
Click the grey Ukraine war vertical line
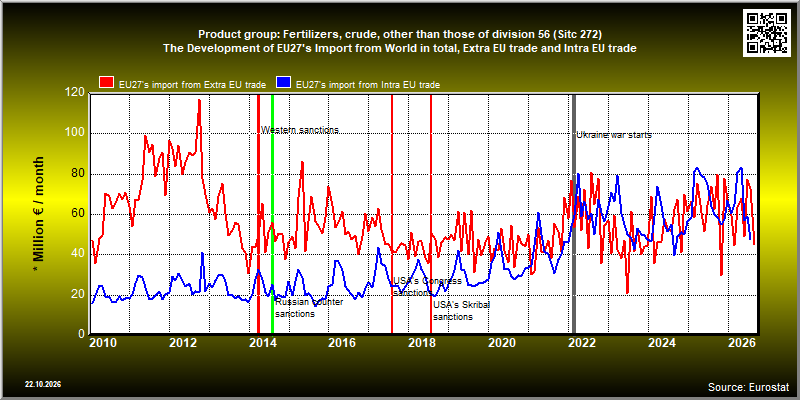point(573,214)
